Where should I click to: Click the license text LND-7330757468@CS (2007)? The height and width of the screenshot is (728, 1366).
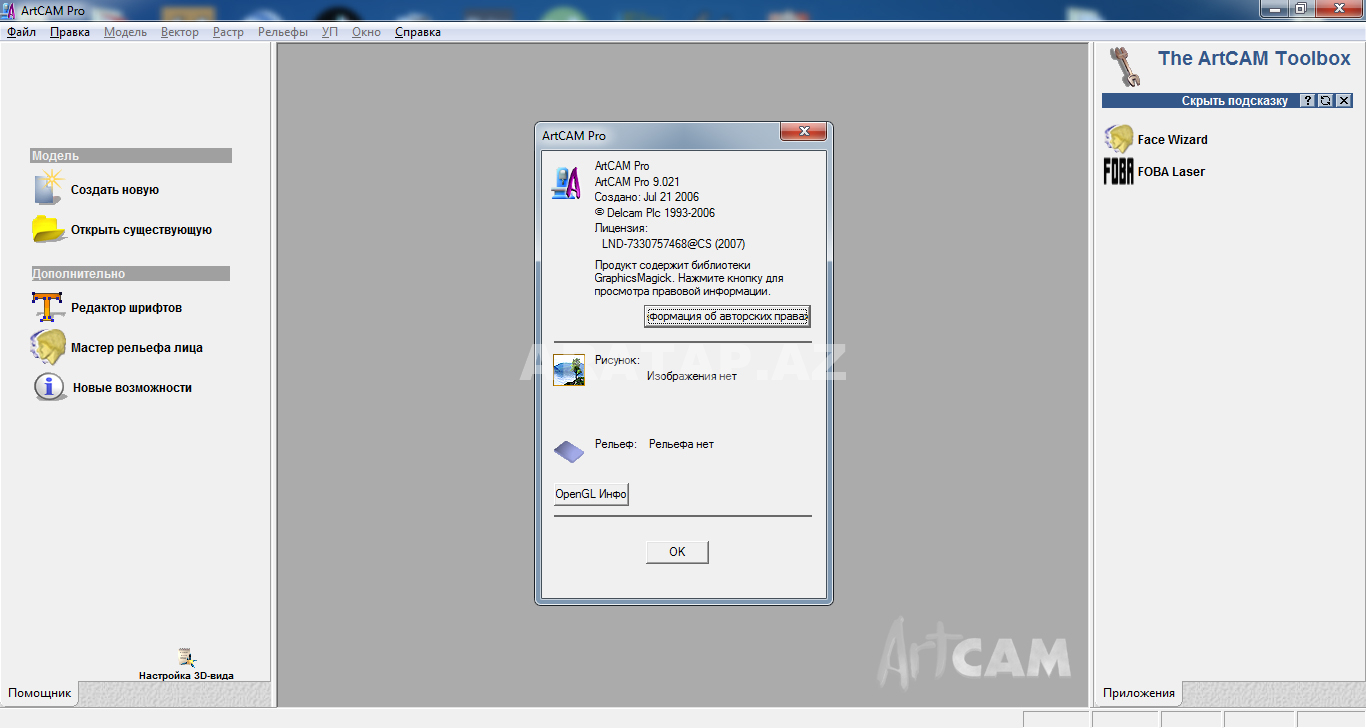[x=673, y=244]
